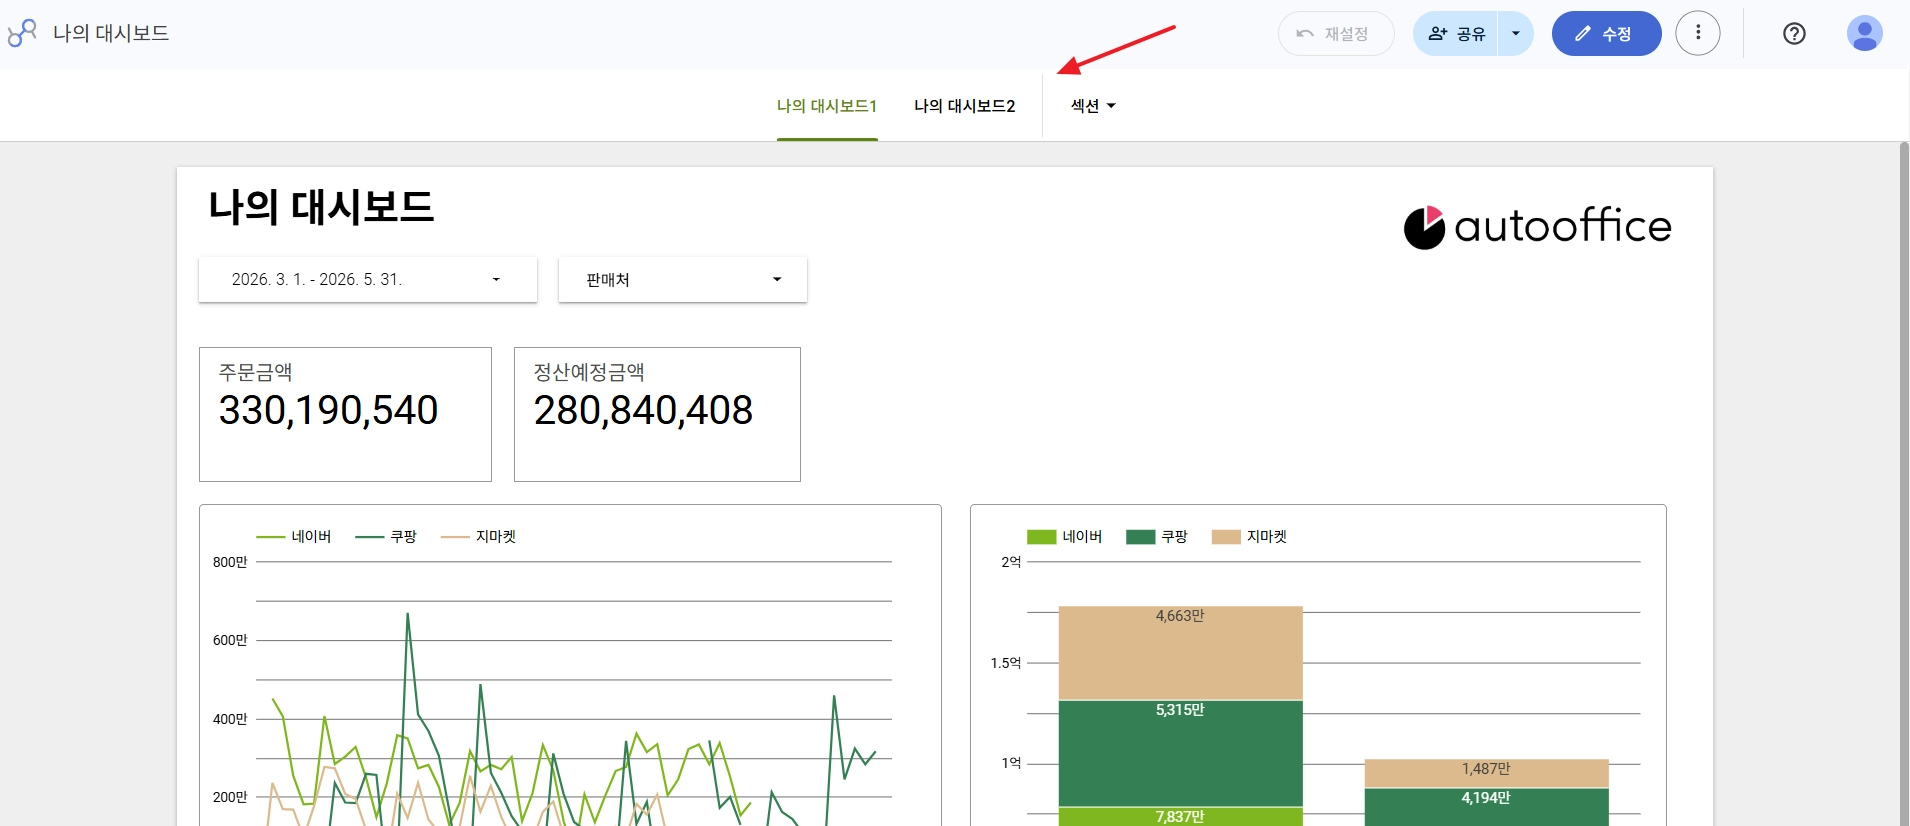Viewport: 1910px width, 826px height.
Task: Click the 4,663만 bar segment
Action: (1181, 653)
